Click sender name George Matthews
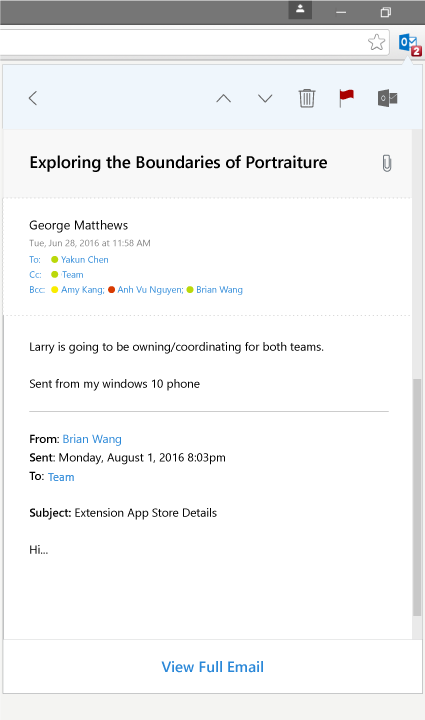425x720 pixels. tap(78, 225)
